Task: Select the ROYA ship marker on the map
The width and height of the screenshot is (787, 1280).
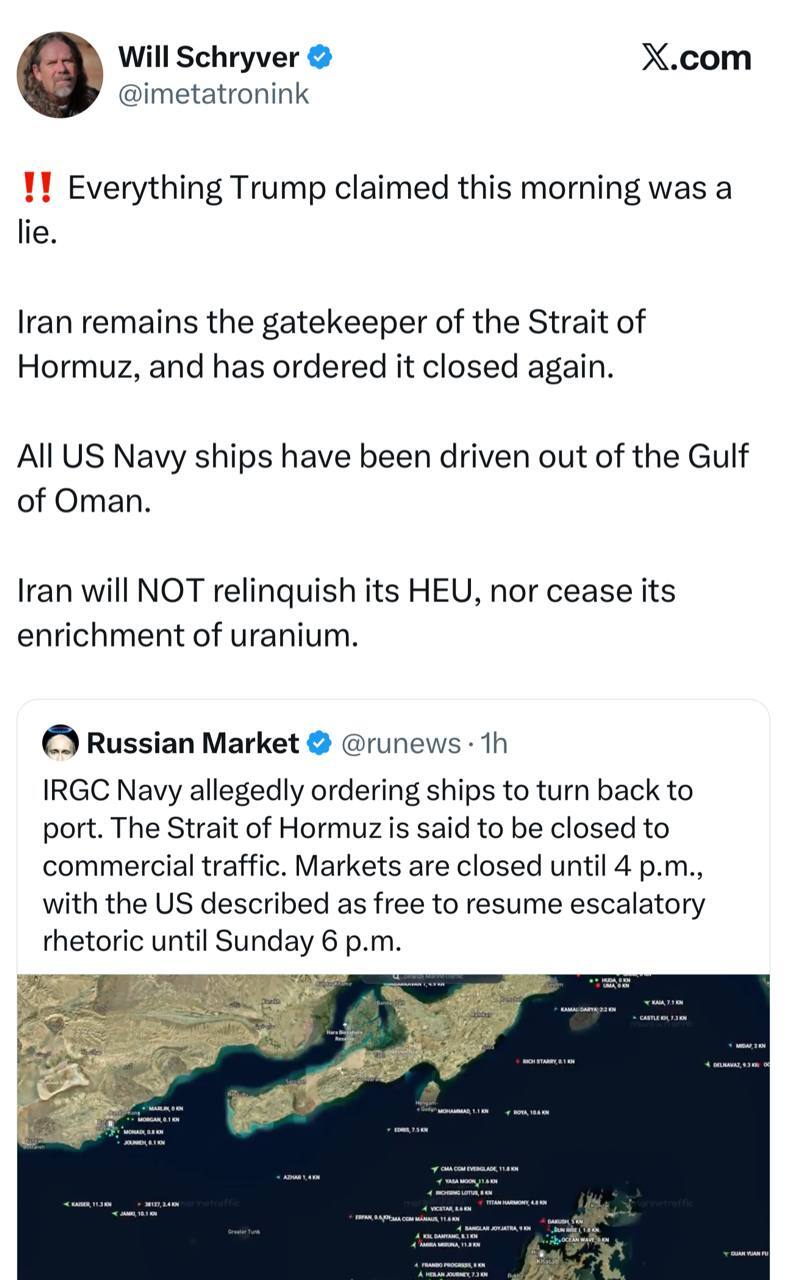Action: (x=509, y=1112)
